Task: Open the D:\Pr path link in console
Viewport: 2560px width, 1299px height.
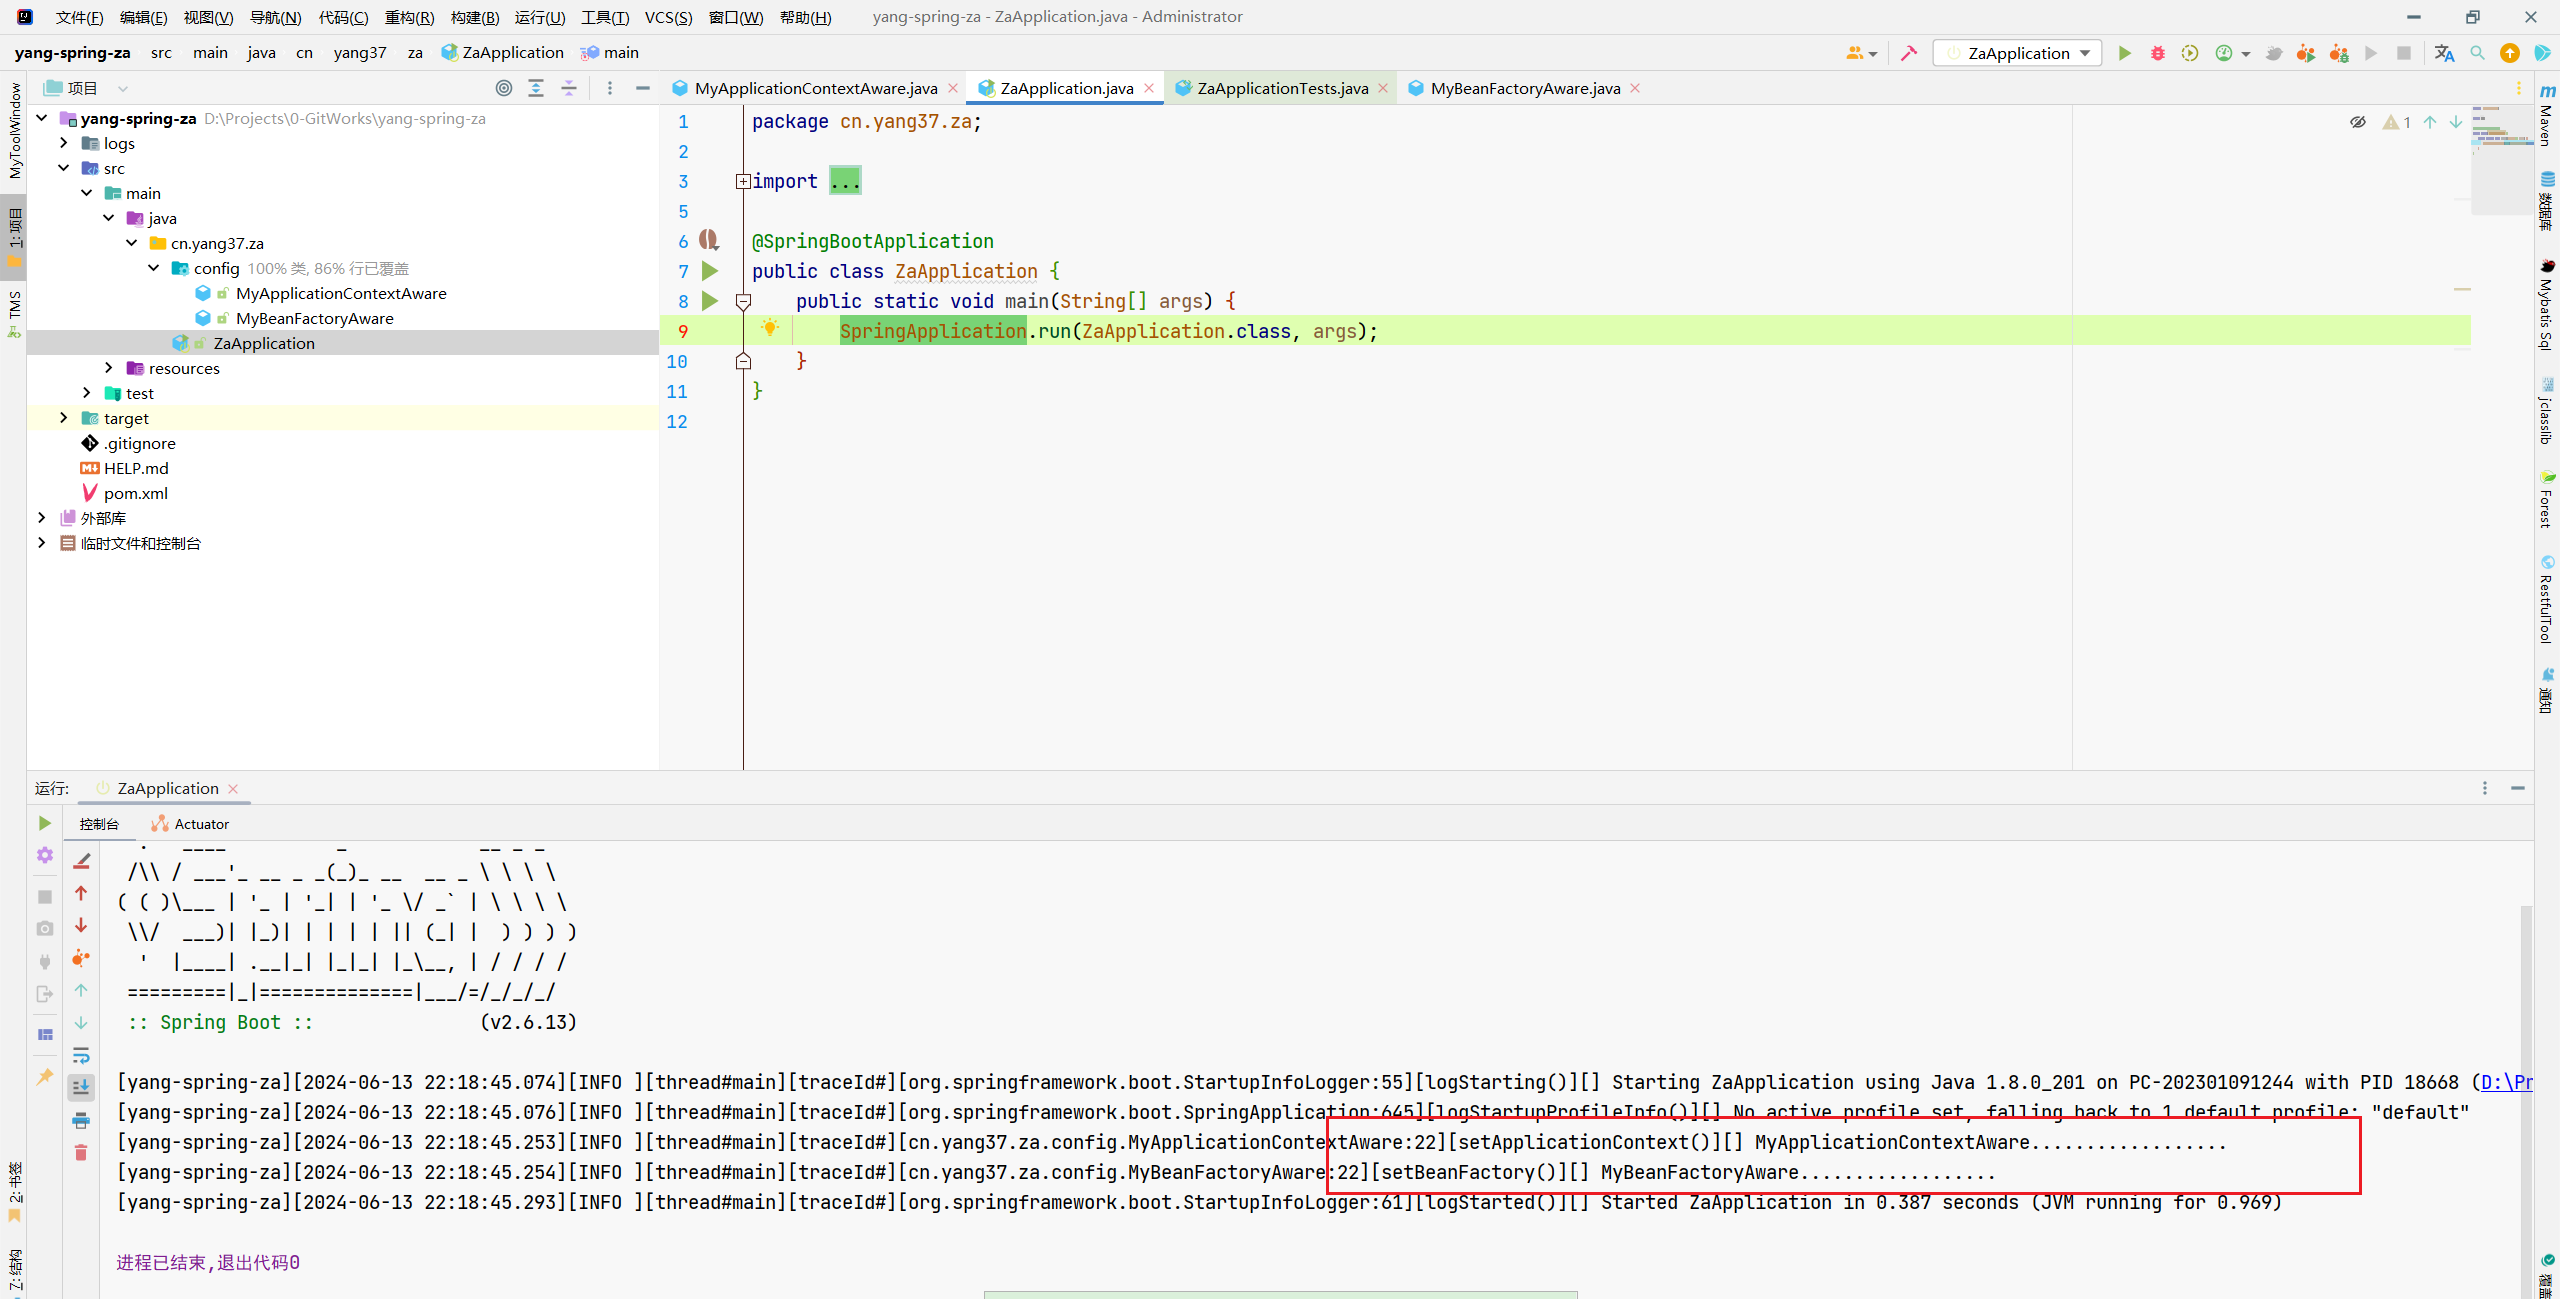Action: (x=2506, y=1082)
